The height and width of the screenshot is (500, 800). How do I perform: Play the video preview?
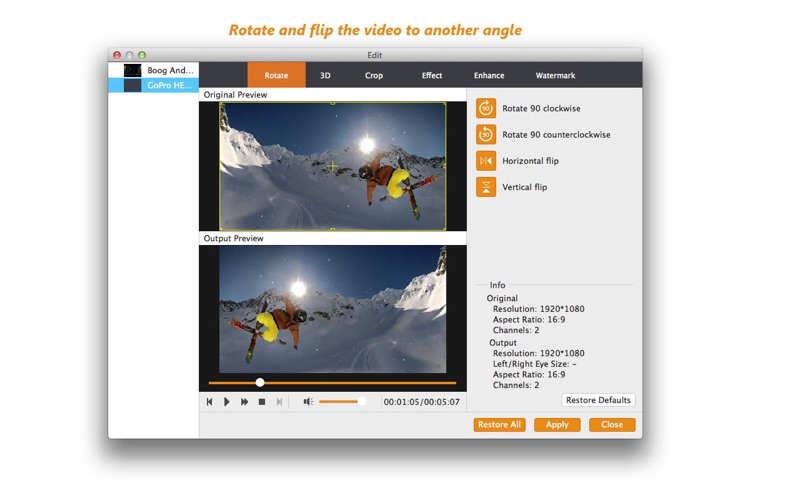coord(227,402)
